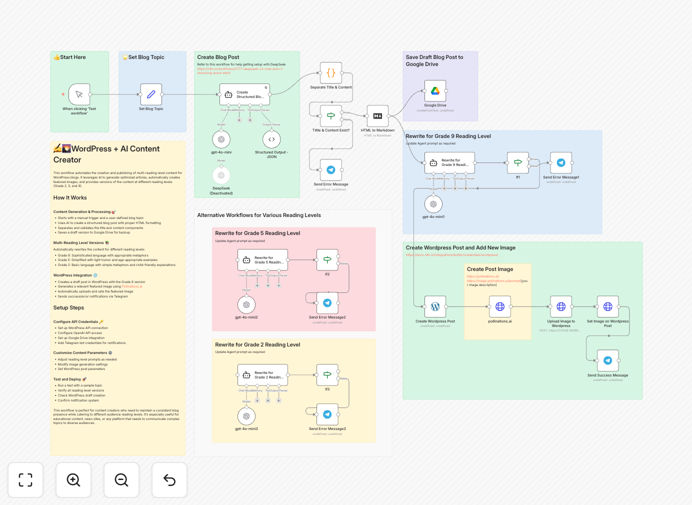The width and height of the screenshot is (692, 505).
Task: Click 'Create Wordpress Post and Add New Image' heading
Action: pyautogui.click(x=460, y=248)
